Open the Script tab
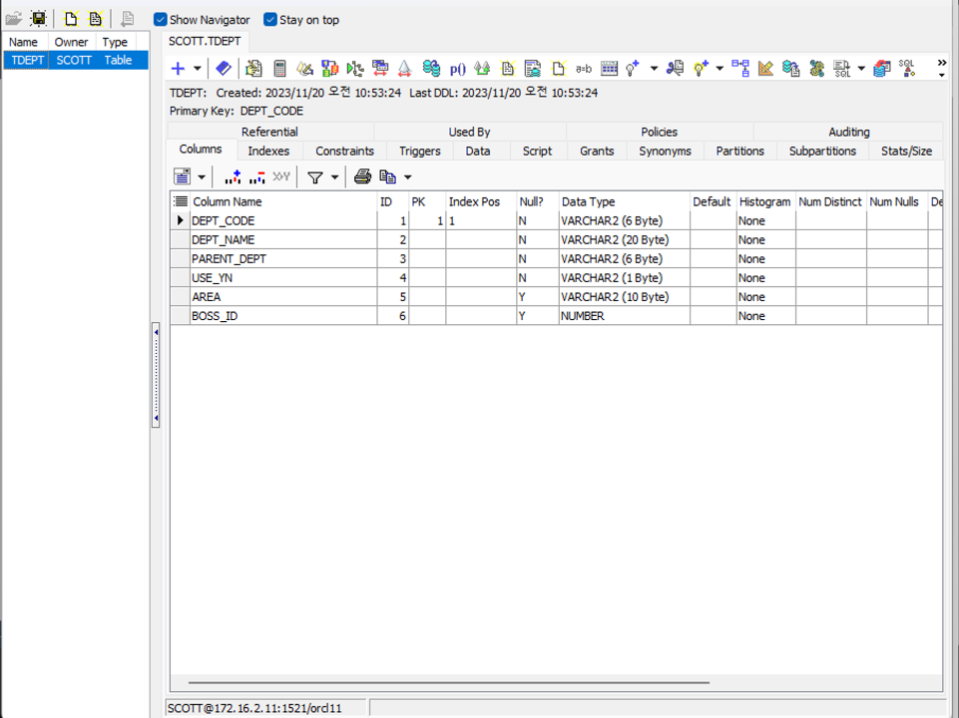 537,151
